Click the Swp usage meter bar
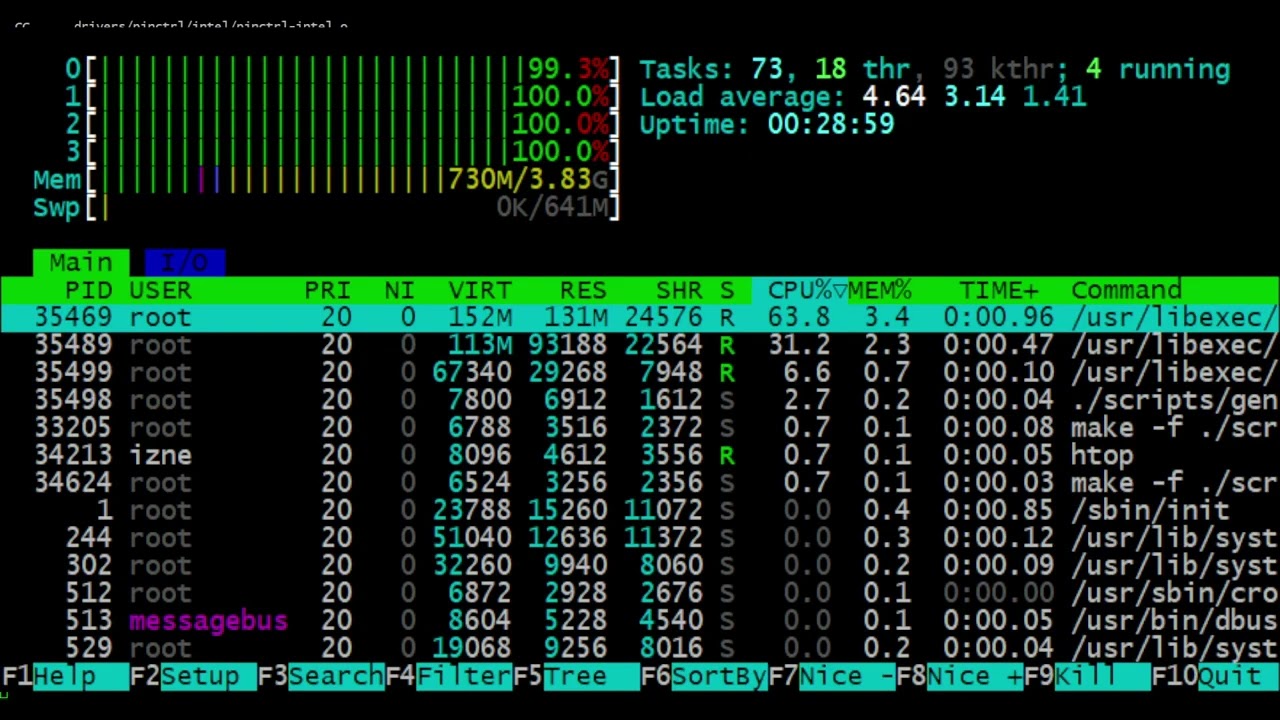Image resolution: width=1280 pixels, height=720 pixels. point(326,207)
